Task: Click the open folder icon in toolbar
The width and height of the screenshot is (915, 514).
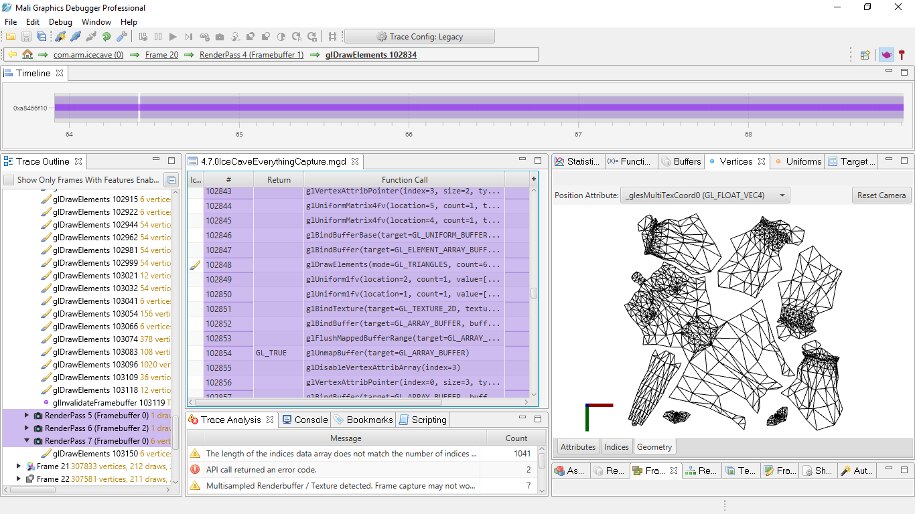Action: 10,37
